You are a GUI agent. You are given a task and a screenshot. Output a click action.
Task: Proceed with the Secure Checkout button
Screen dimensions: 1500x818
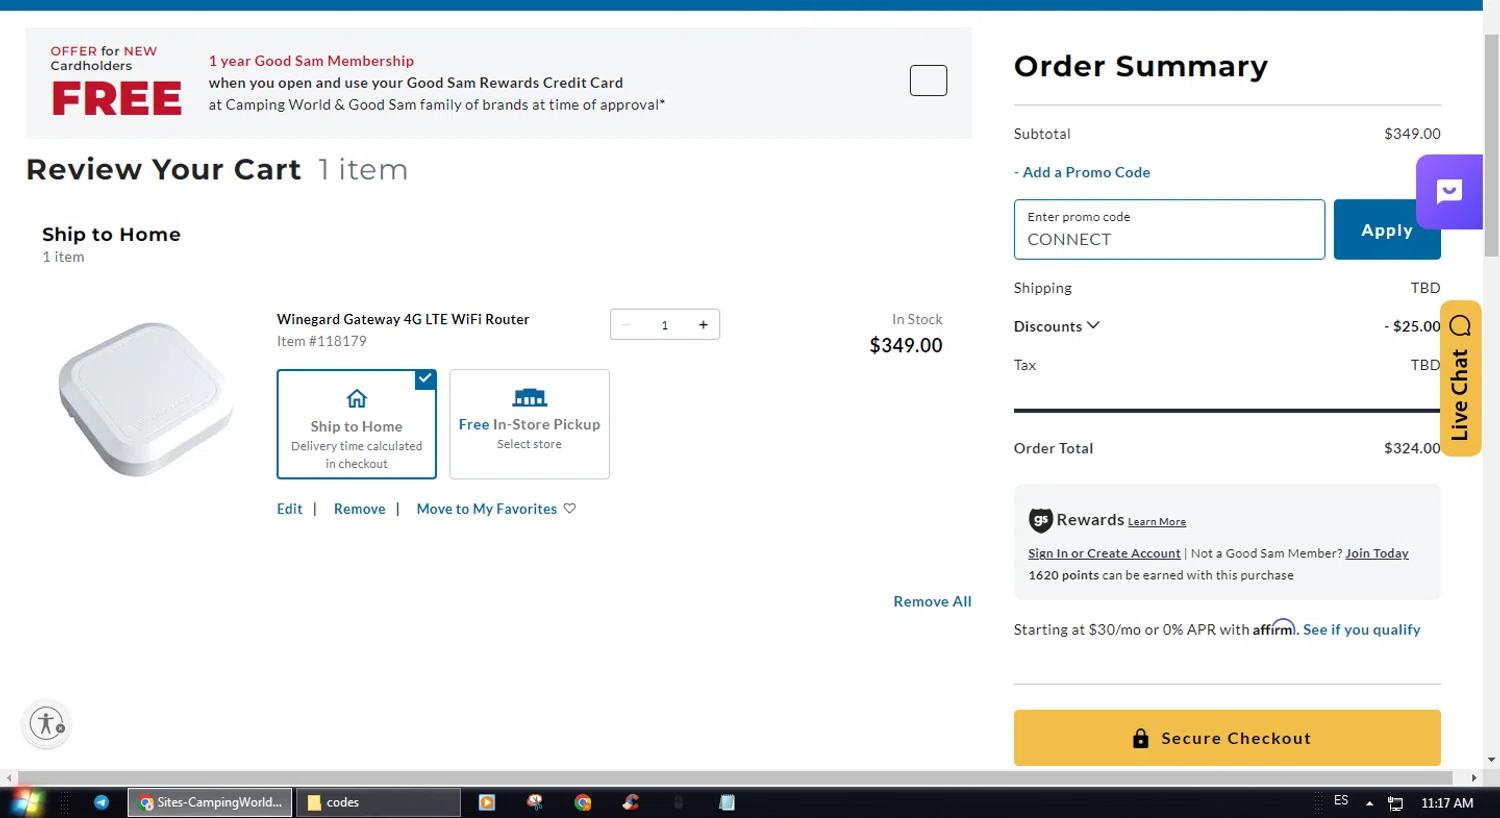coord(1227,738)
